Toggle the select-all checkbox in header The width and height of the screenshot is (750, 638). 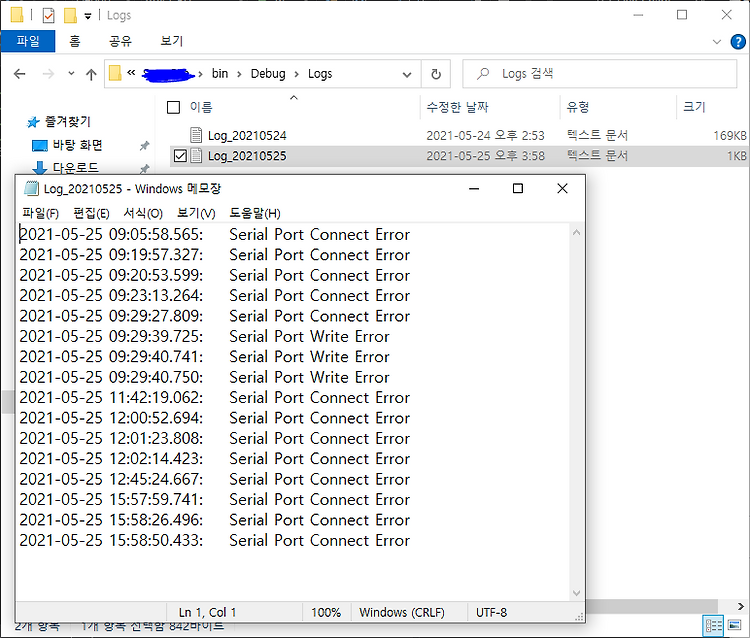pos(173,107)
